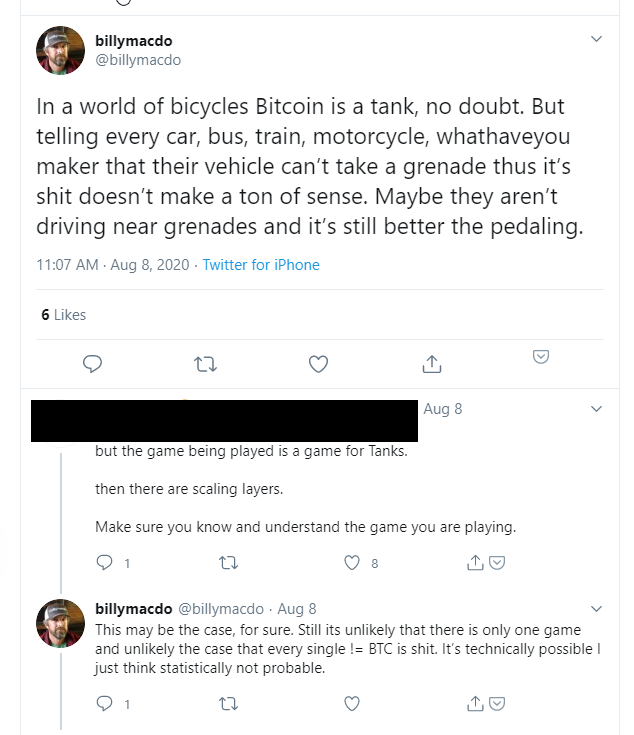View the 6 Likes list
This screenshot has width=634, height=735.
[x=64, y=315]
